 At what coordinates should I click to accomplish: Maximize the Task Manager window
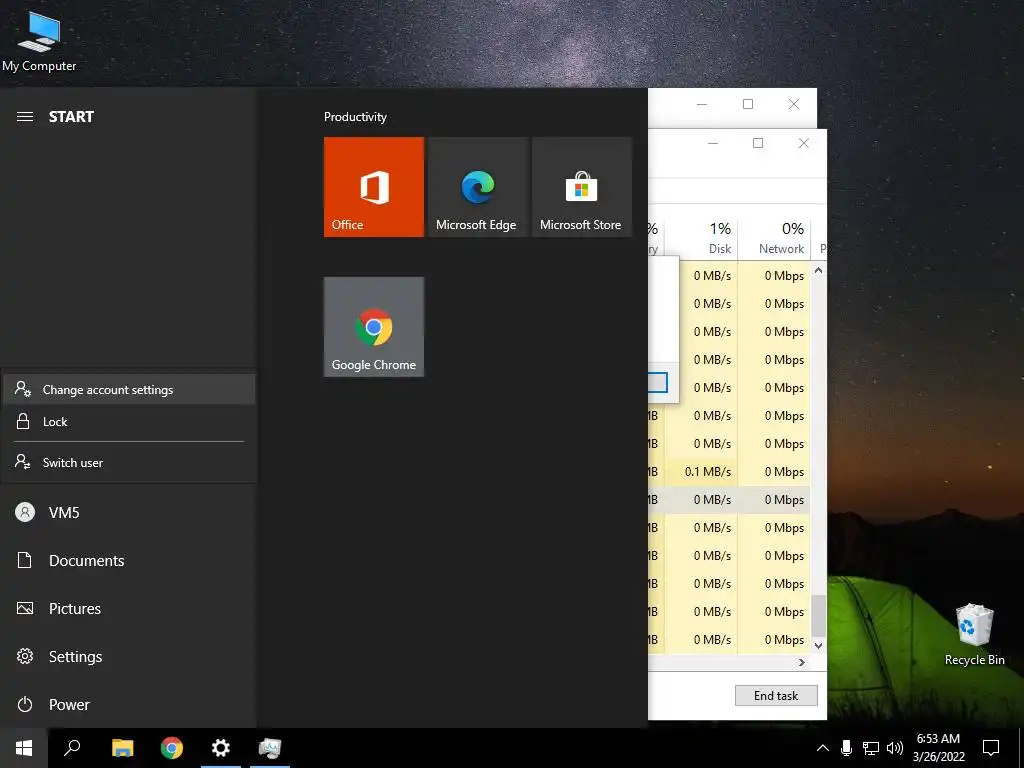pos(758,143)
